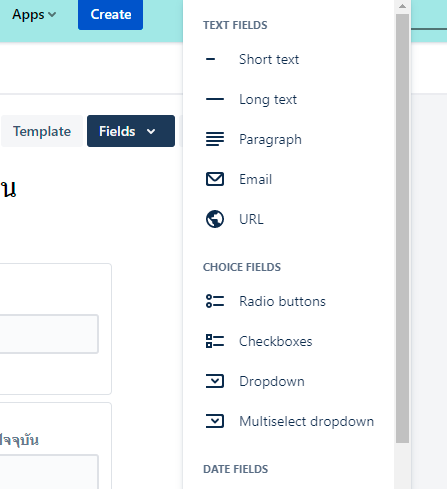
Task: Switch to the Template tab
Action: (42, 131)
